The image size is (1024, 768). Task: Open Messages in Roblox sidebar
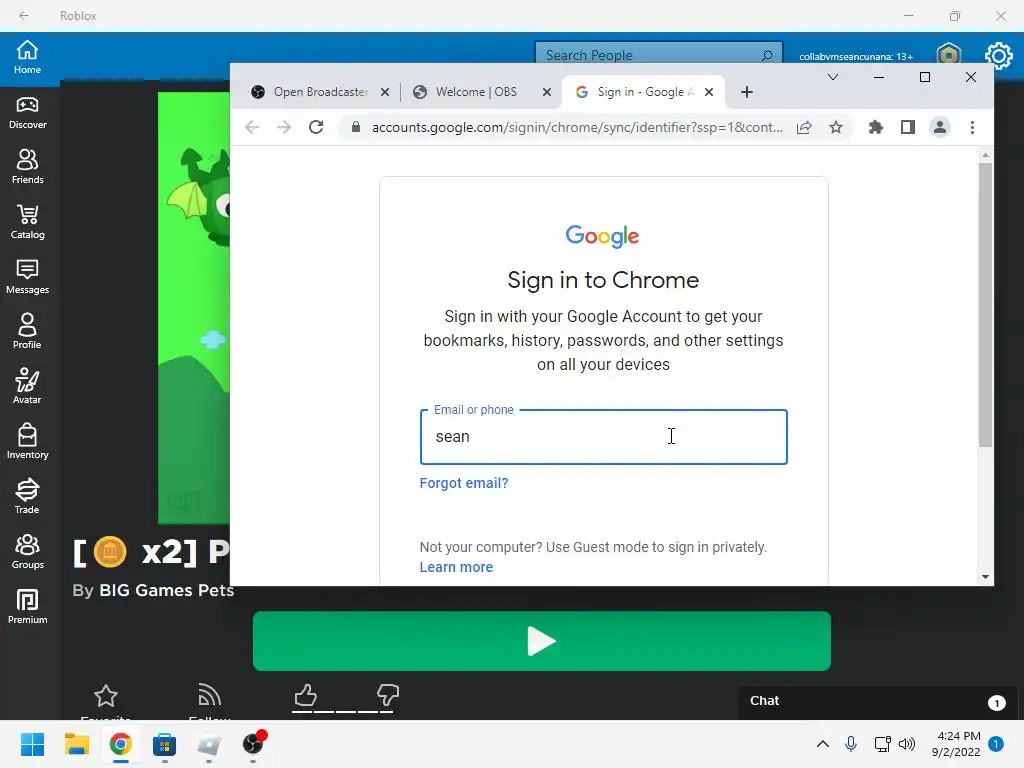pyautogui.click(x=27, y=278)
